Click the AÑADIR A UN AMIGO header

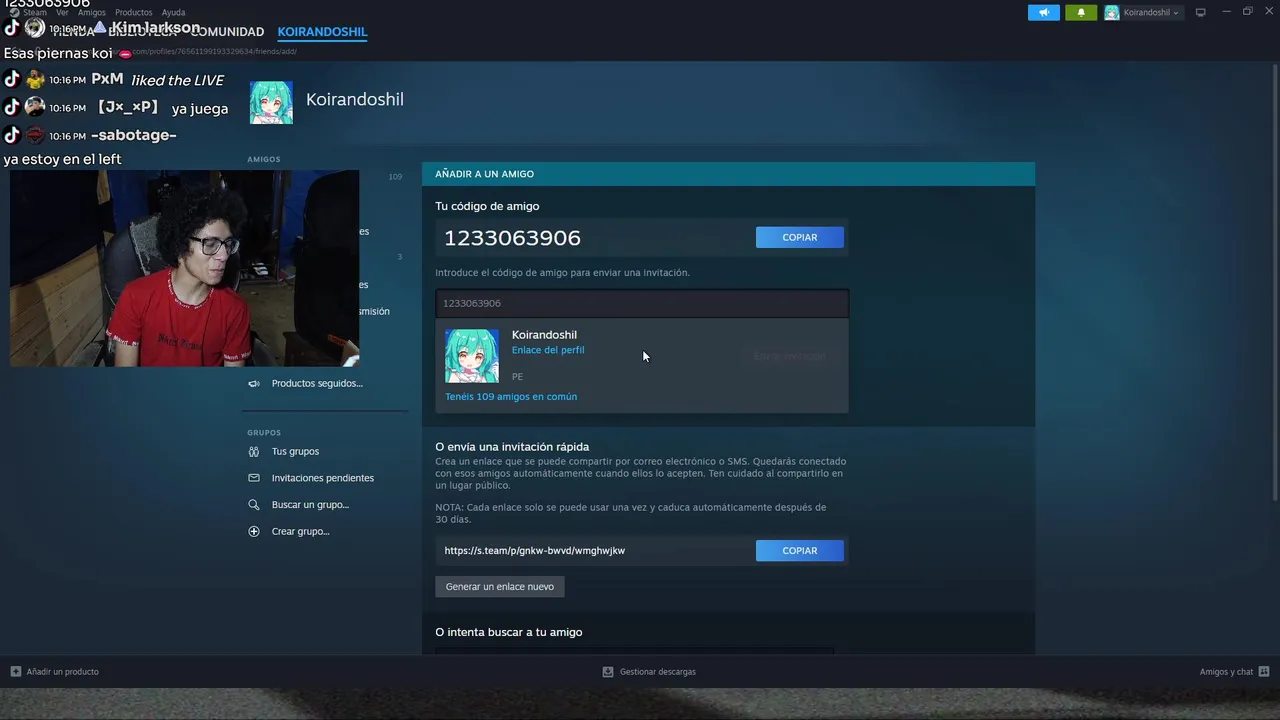pos(728,174)
